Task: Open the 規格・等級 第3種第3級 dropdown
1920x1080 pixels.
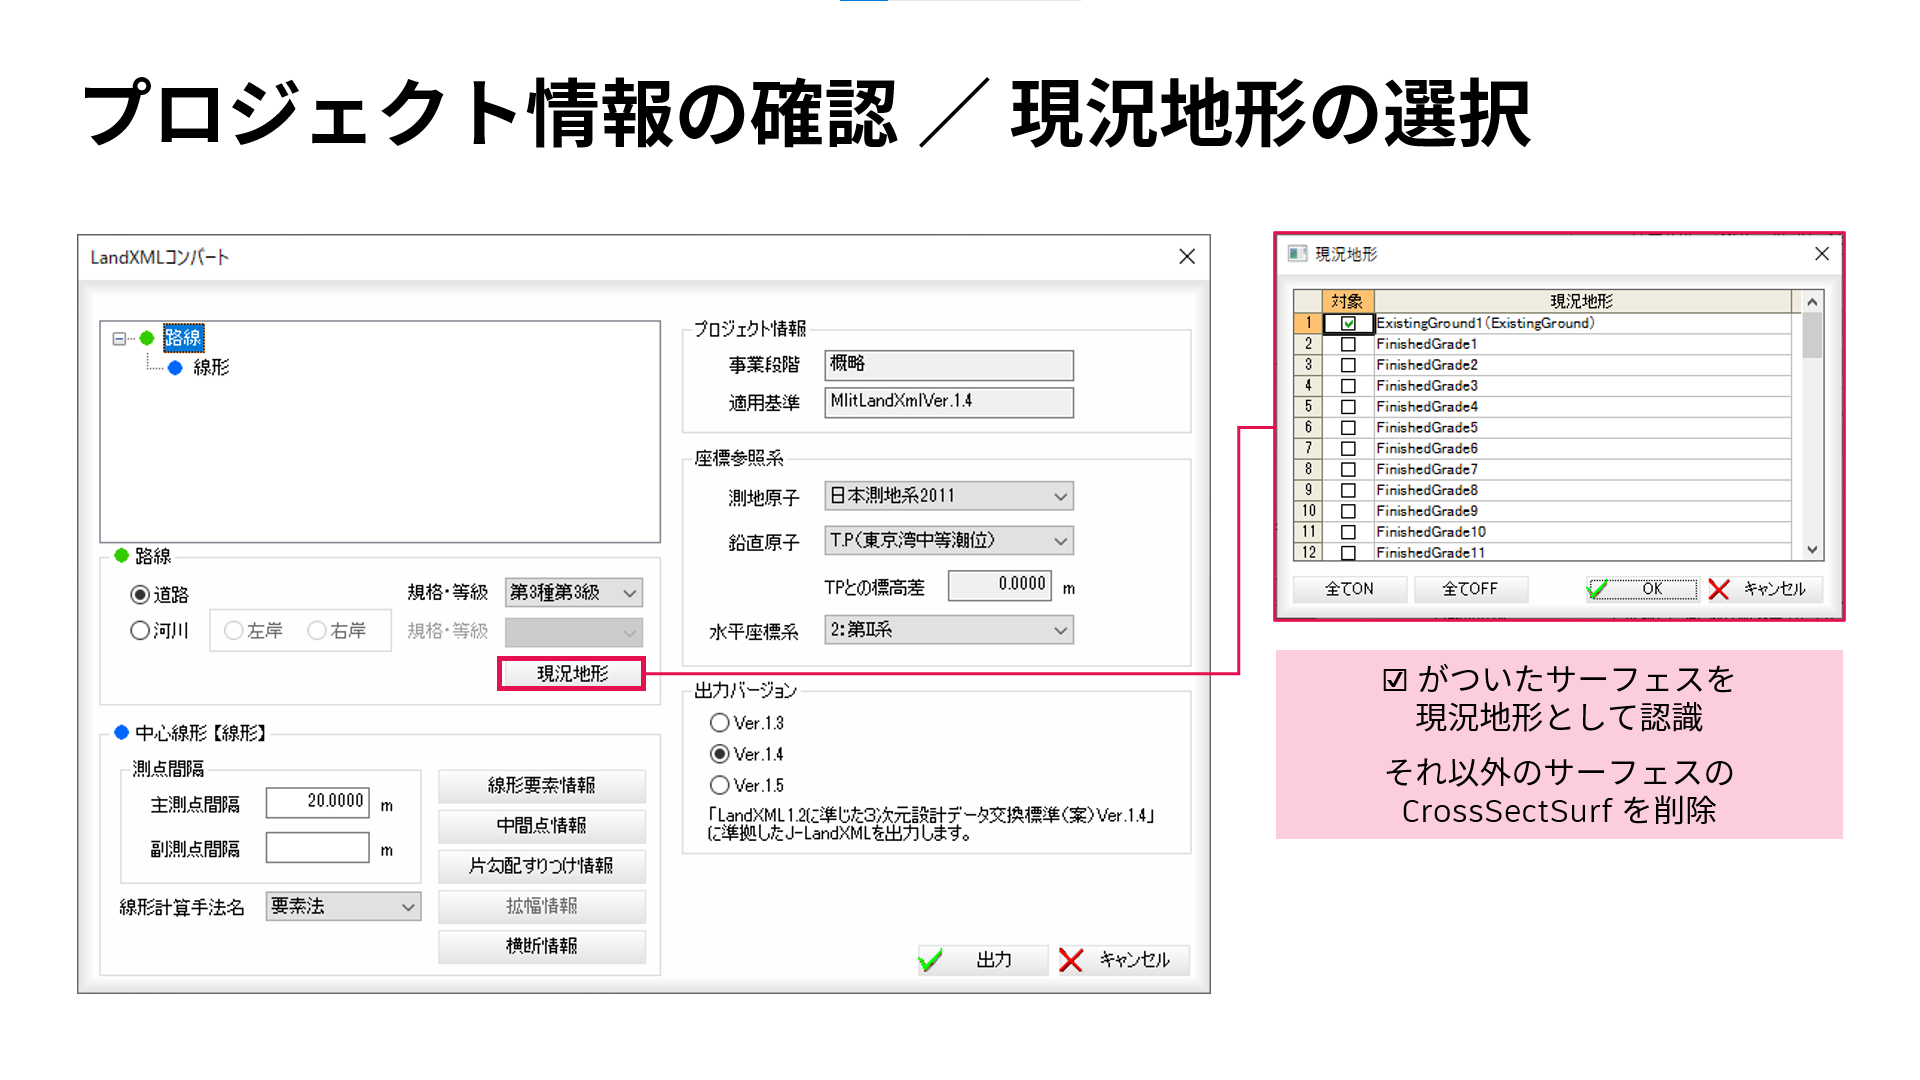Action: [x=629, y=592]
